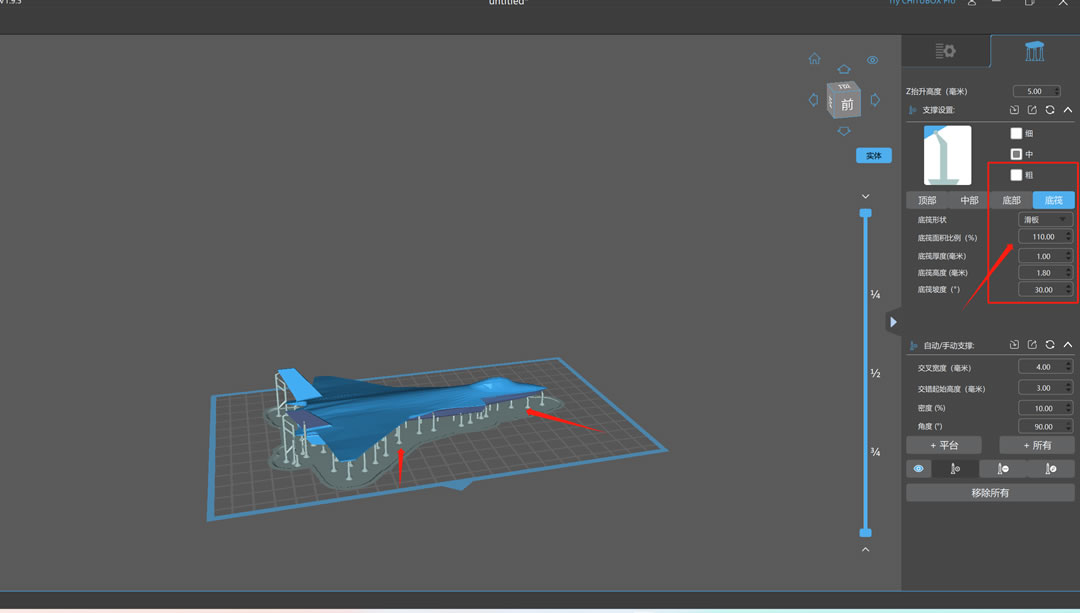Click the + 所有 button
1080x613 pixels.
[1037, 445]
